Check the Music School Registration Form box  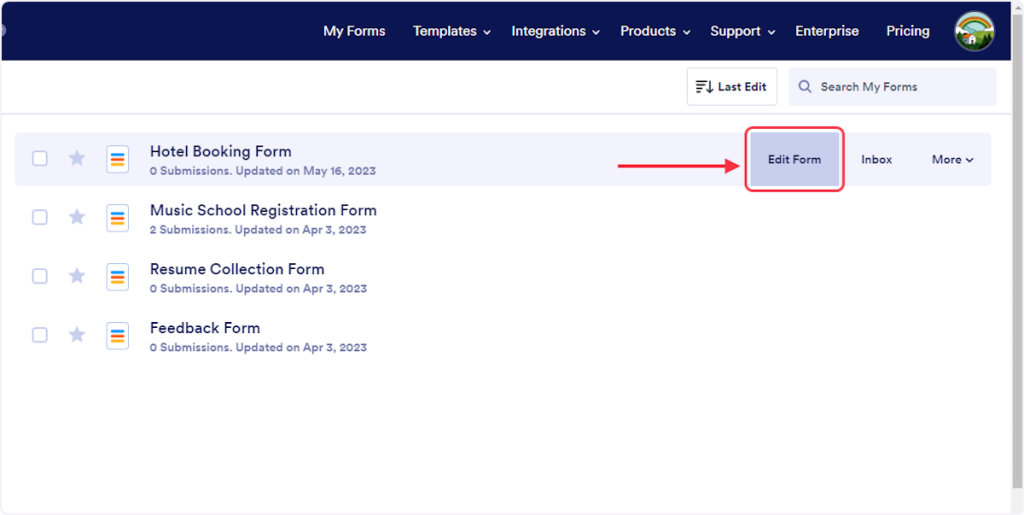click(40, 217)
